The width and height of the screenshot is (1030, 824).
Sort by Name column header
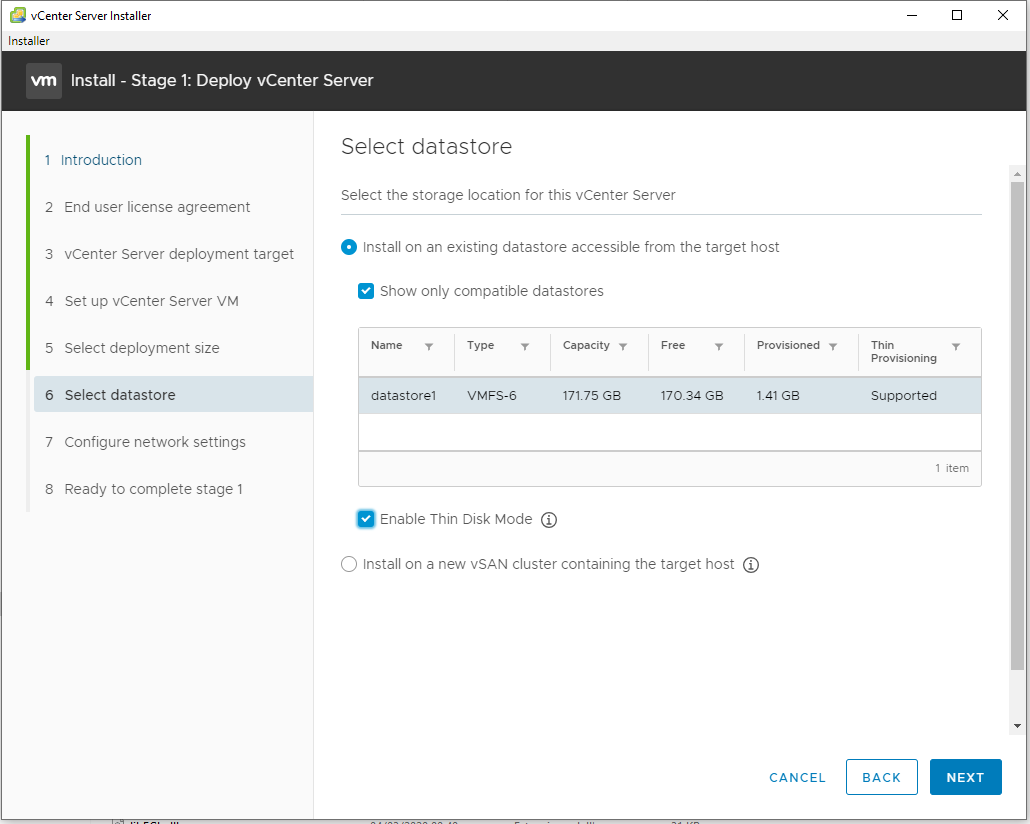pos(386,346)
